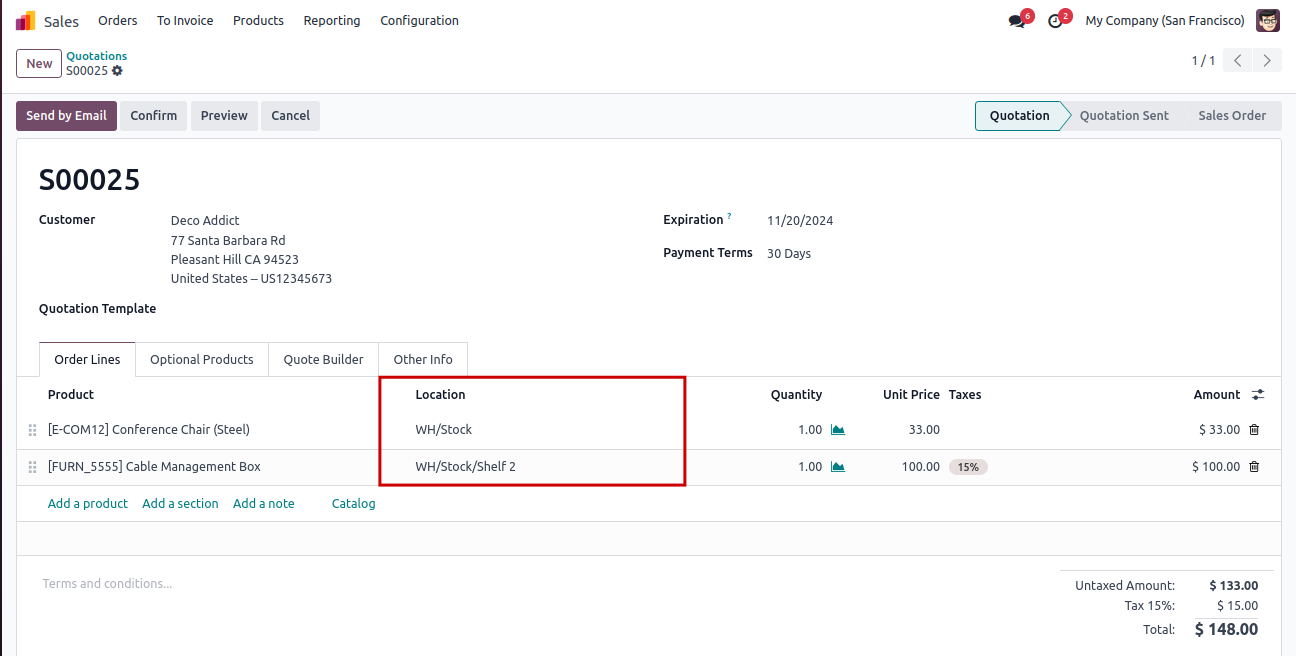1296x656 pixels.
Task: Open forecast chart icon for Conference Chair
Action: [838, 430]
